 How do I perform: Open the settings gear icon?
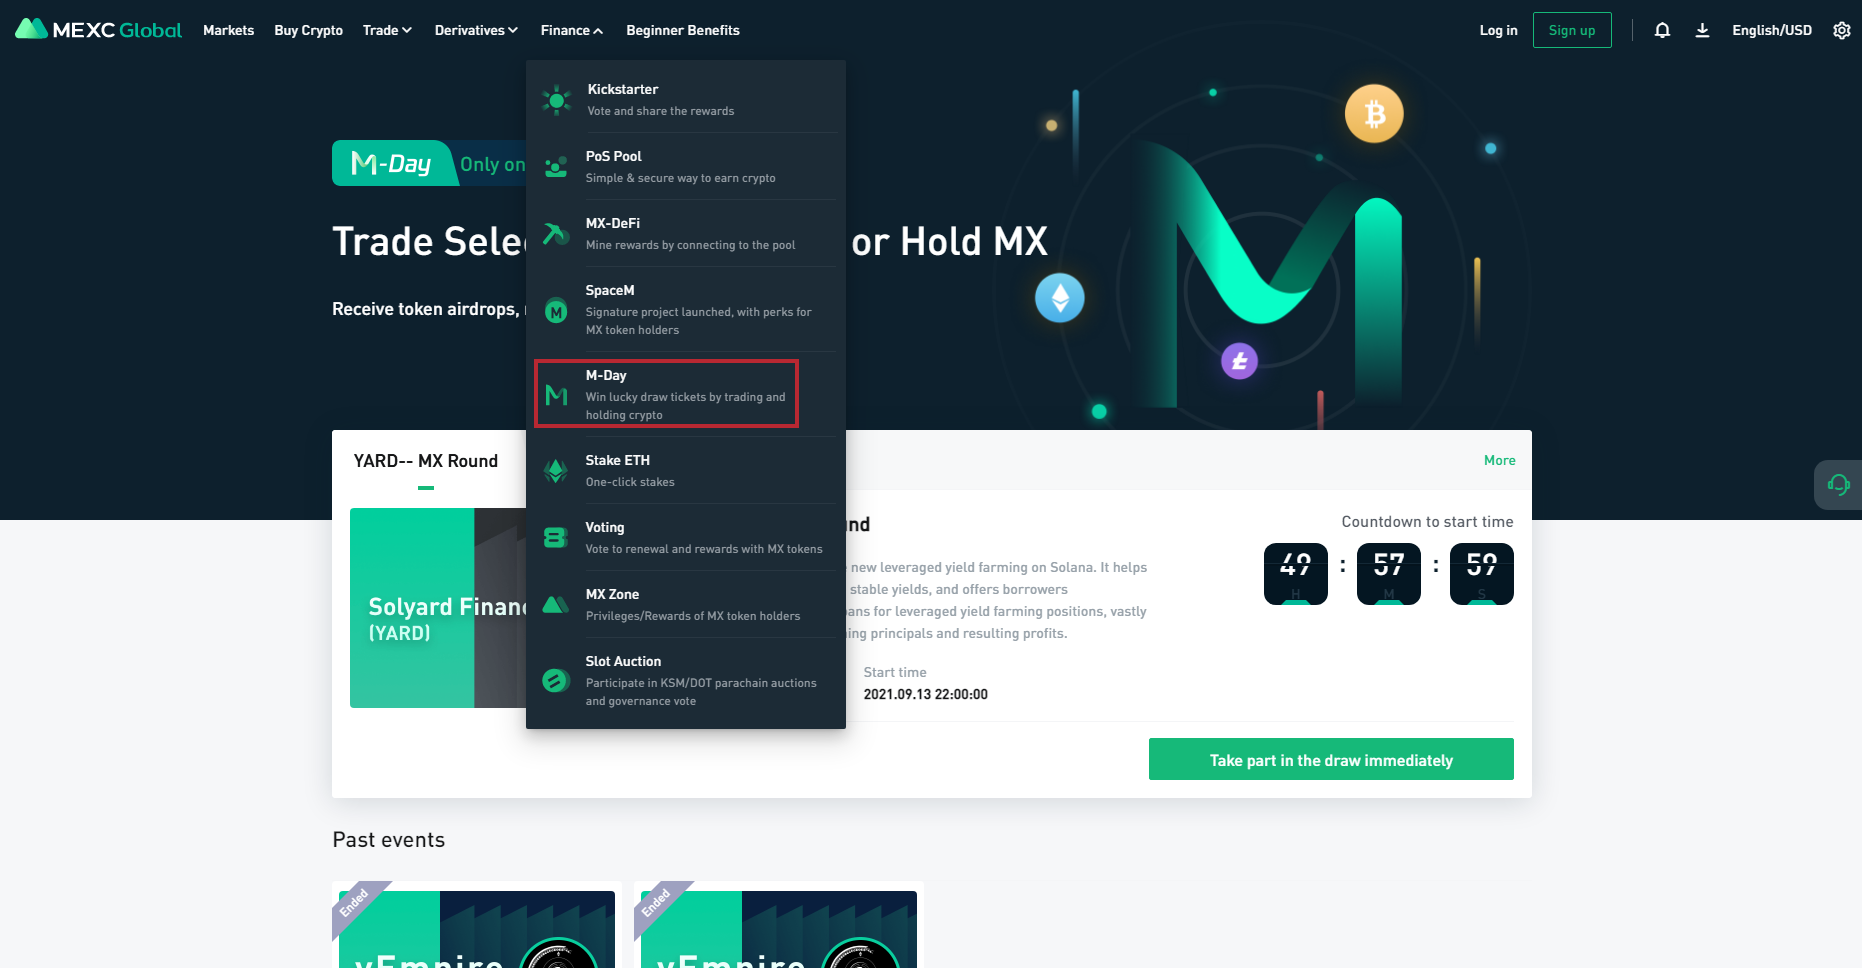tap(1842, 30)
